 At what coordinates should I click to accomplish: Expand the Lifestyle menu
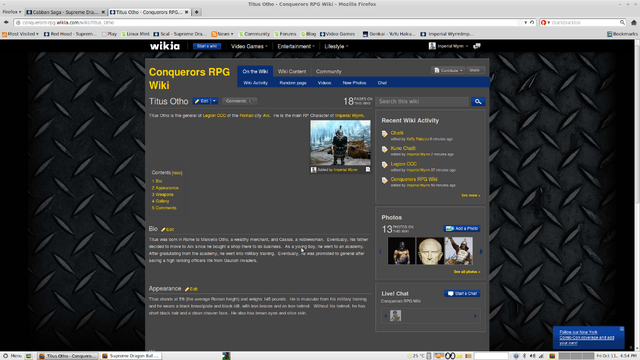click(336, 47)
